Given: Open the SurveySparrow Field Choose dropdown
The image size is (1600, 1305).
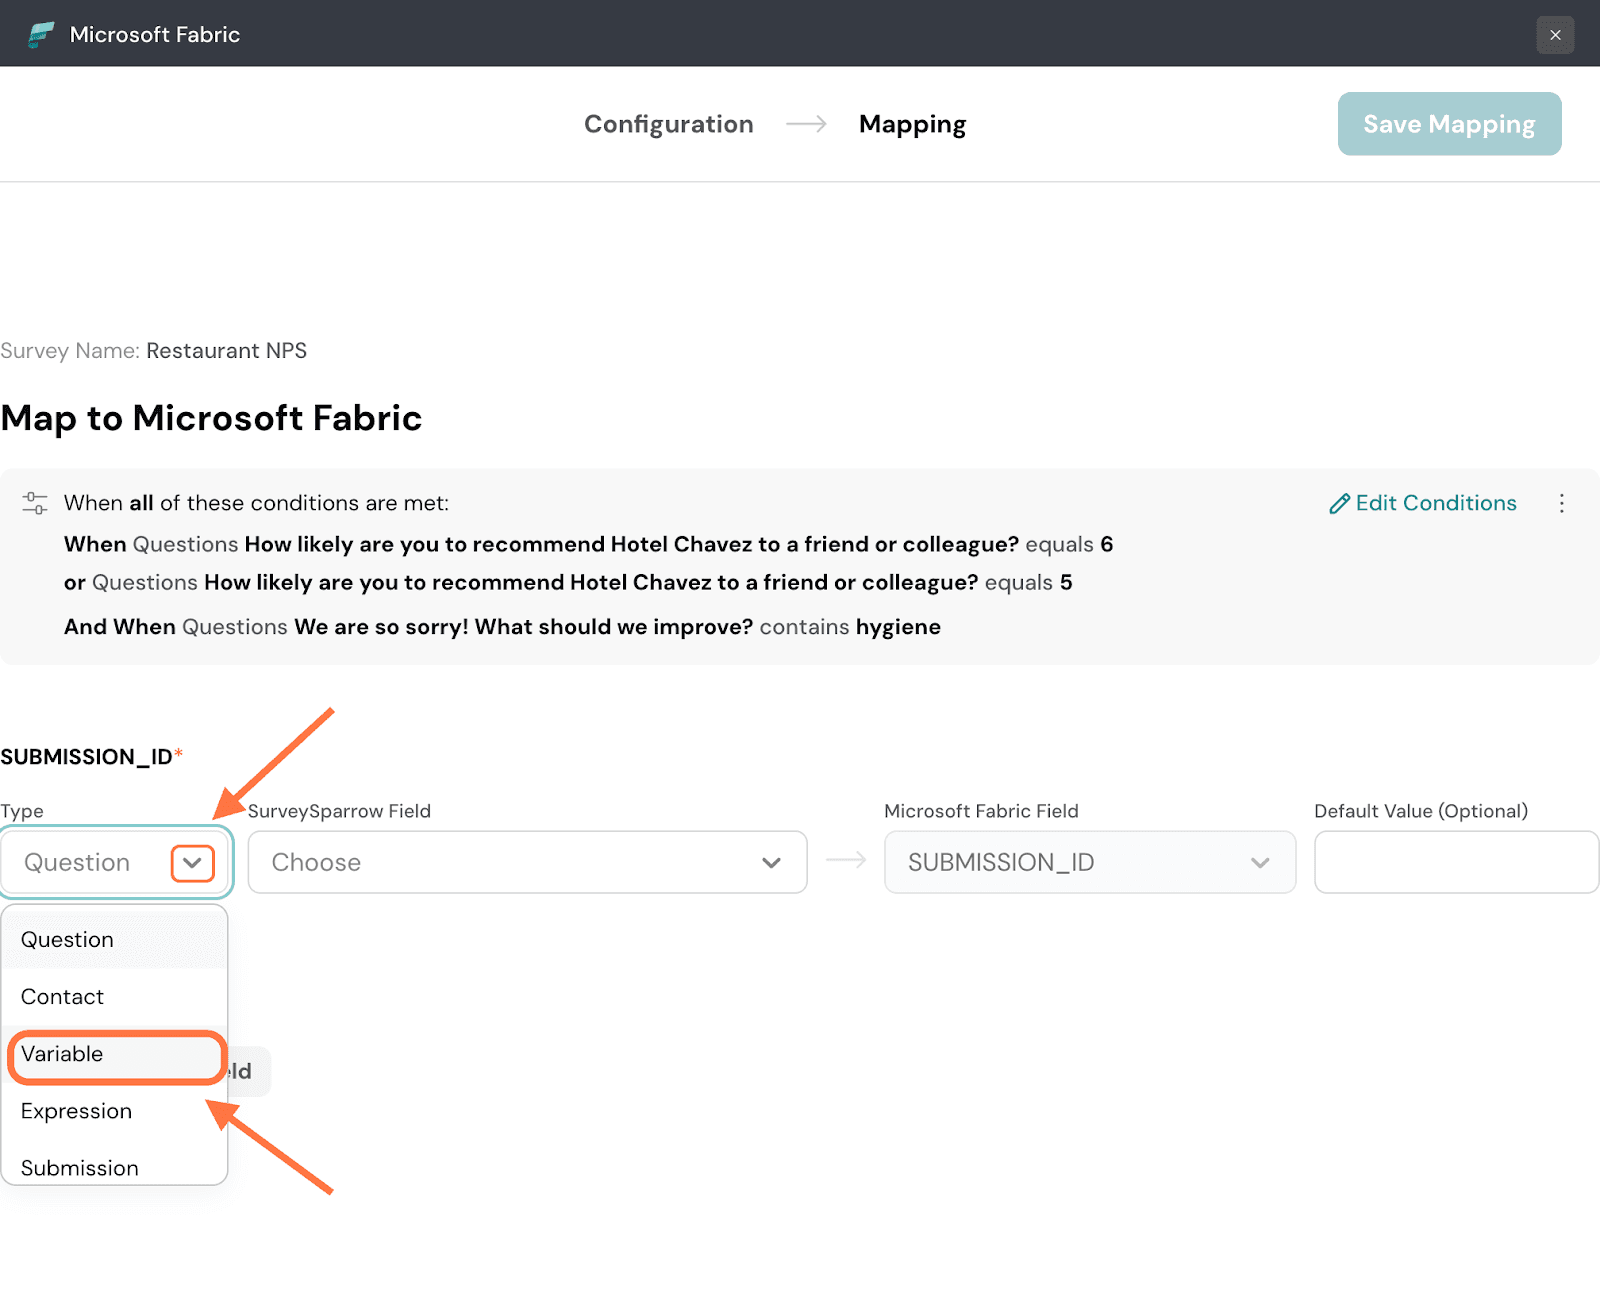Looking at the screenshot, I should coord(527,862).
